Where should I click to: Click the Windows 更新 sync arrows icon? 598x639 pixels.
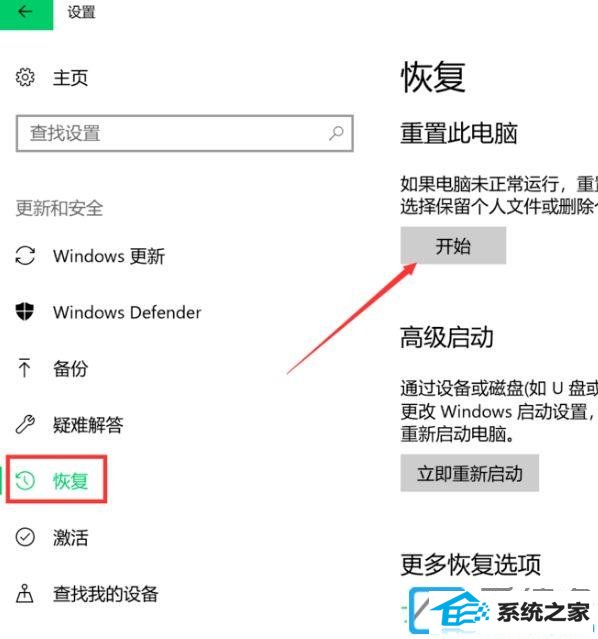[25, 256]
